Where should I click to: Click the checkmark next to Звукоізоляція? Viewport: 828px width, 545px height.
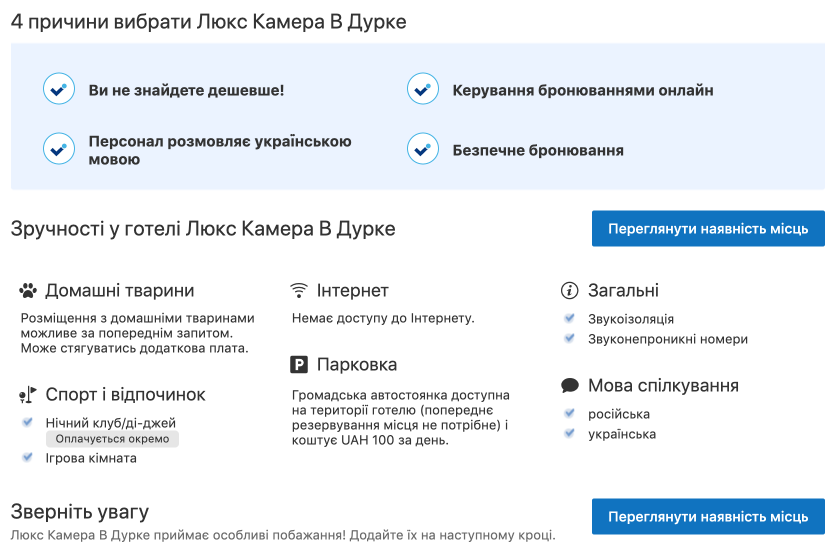pos(569,319)
